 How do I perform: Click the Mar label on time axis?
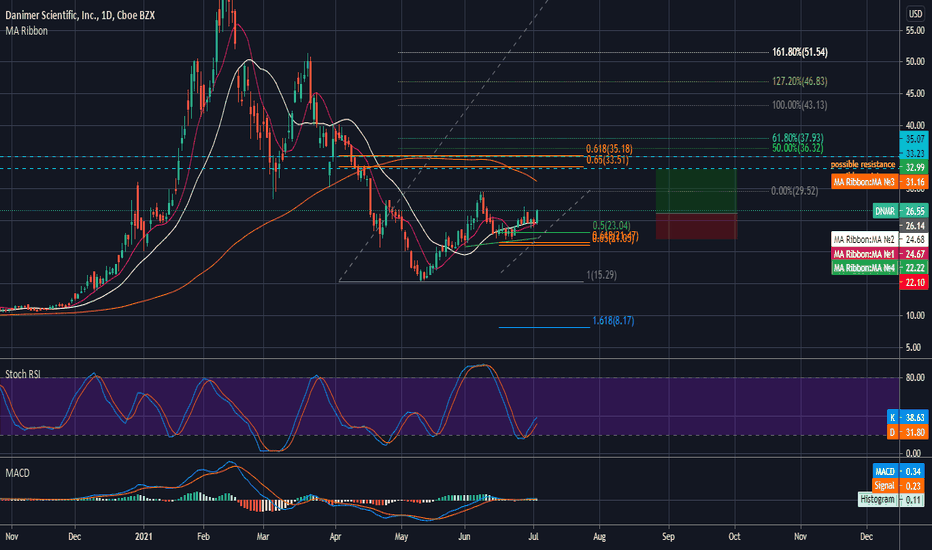click(263, 536)
